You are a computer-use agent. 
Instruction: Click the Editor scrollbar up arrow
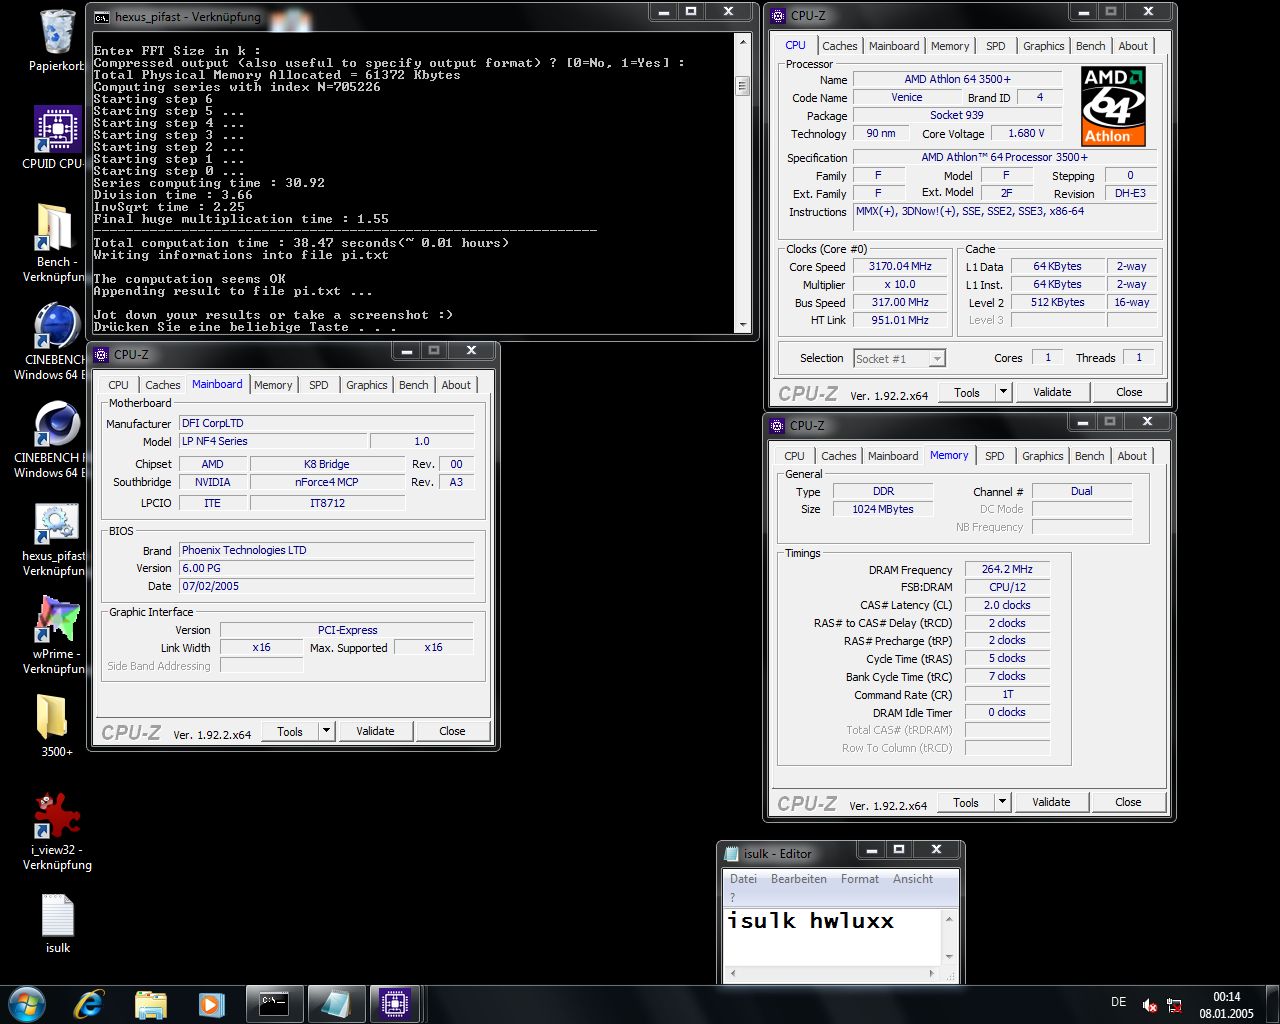[949, 918]
